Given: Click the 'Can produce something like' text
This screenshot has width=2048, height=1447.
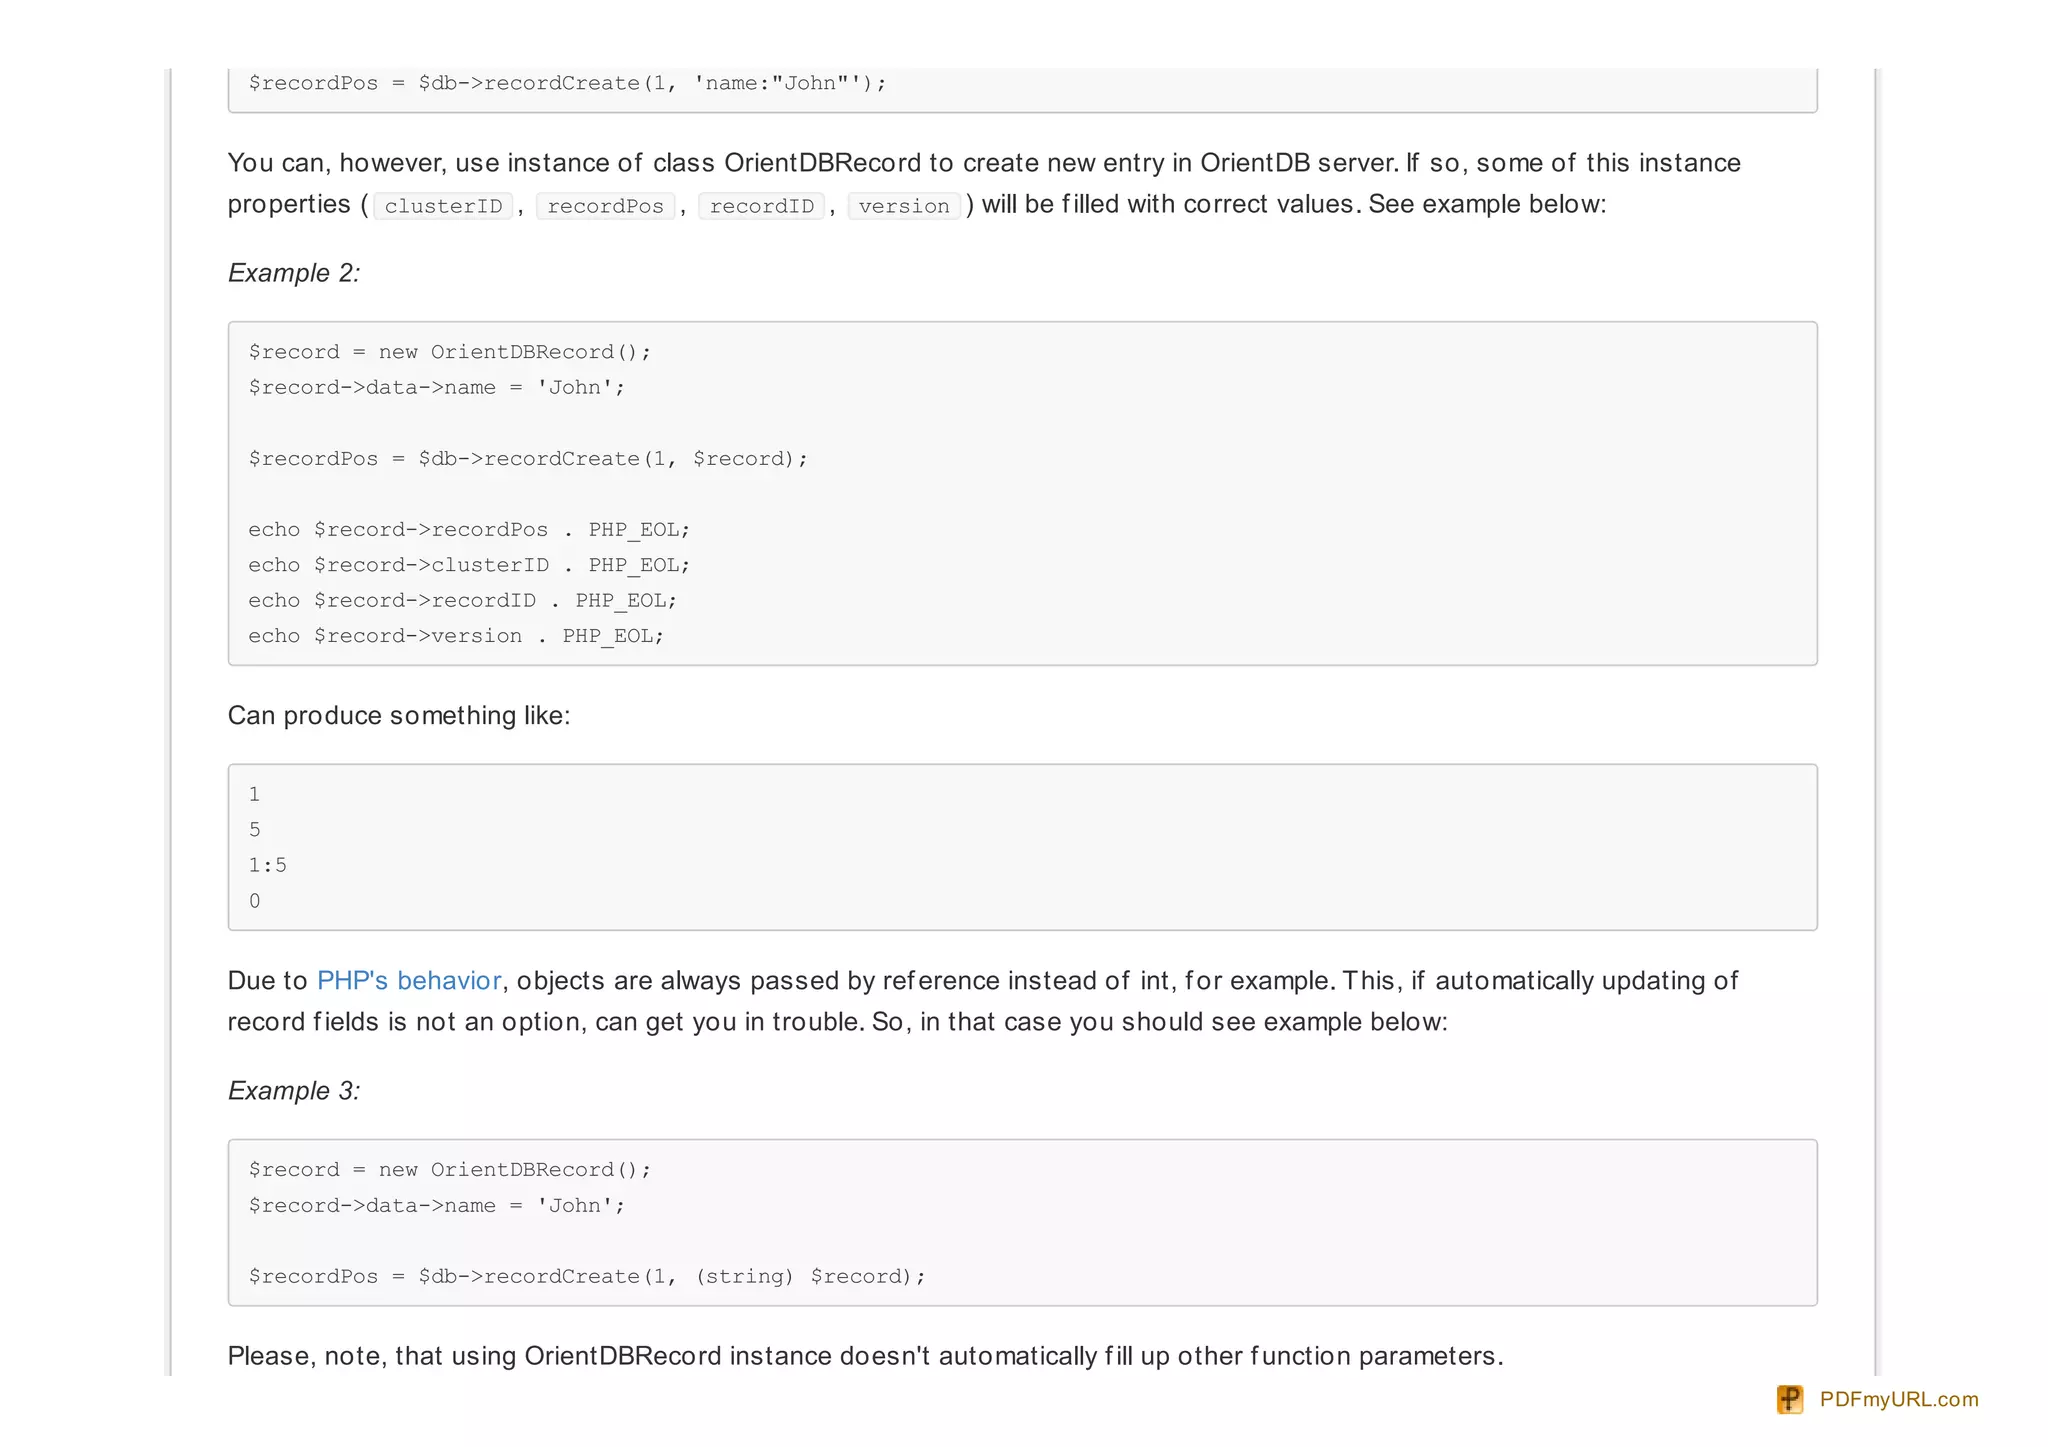Looking at the screenshot, I should click(x=398, y=715).
